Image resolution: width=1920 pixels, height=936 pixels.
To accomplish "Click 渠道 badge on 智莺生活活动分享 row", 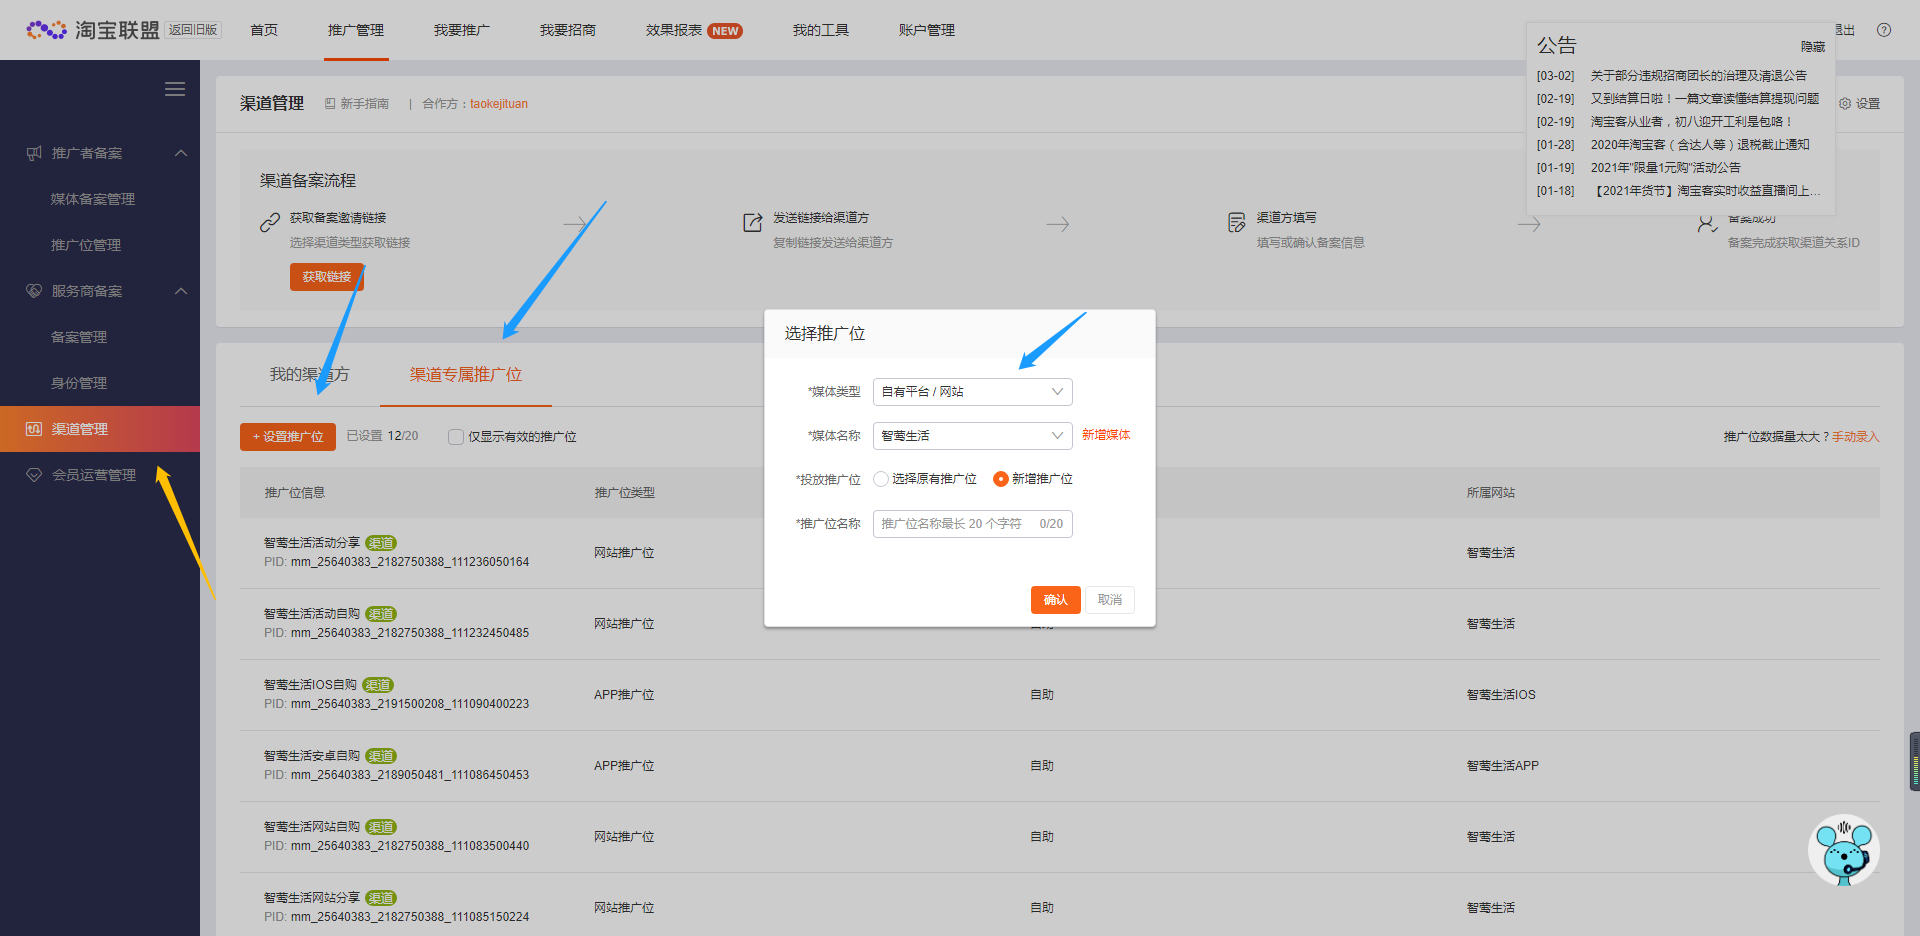I will (x=381, y=543).
